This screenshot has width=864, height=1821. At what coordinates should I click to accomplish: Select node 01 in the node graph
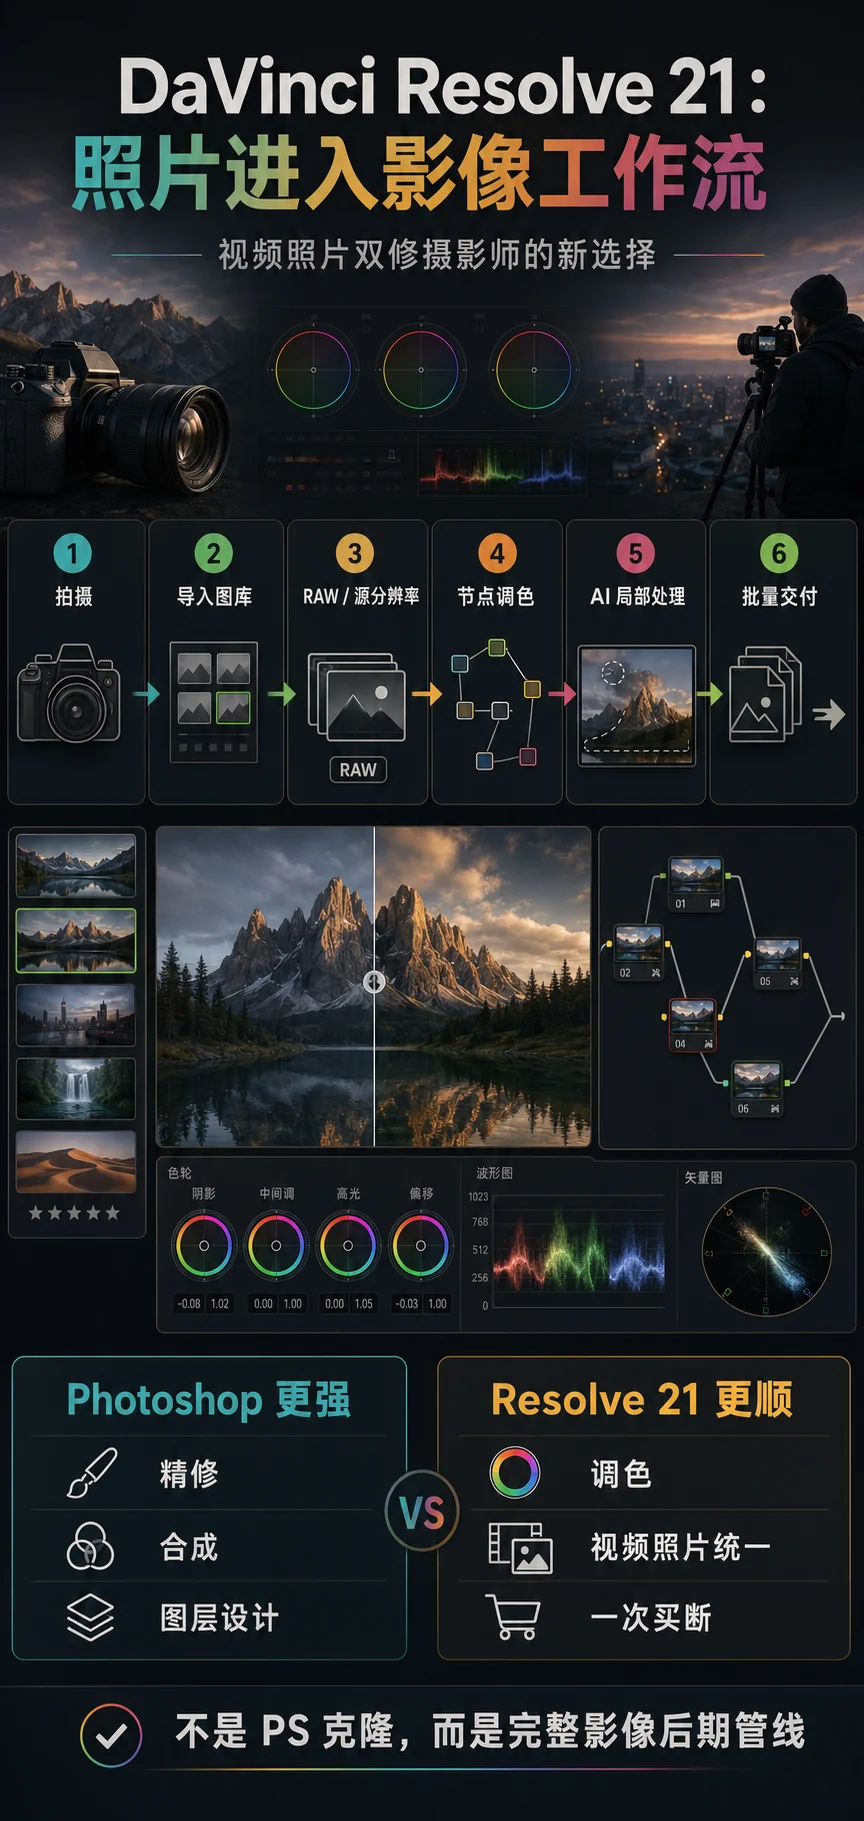pyautogui.click(x=696, y=883)
